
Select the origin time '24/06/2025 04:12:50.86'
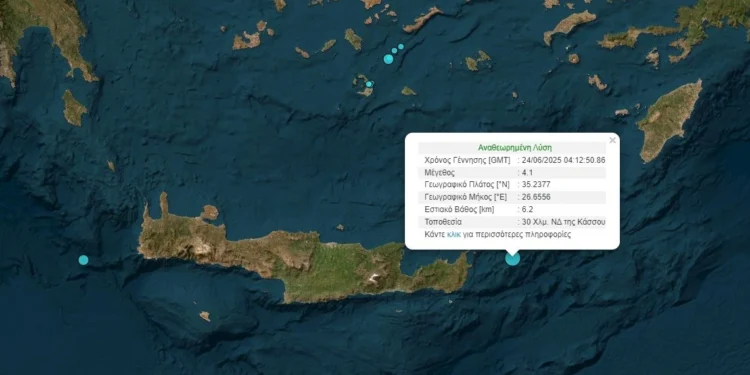(563, 160)
